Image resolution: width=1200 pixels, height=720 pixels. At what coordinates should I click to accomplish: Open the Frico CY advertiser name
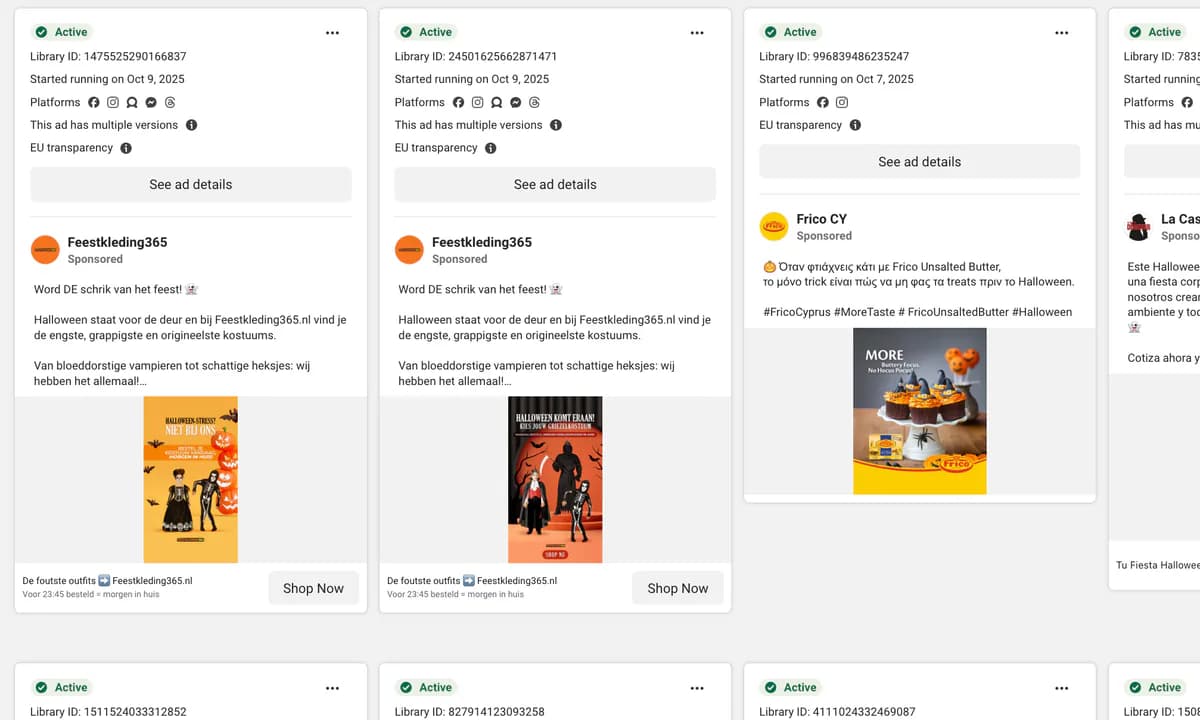(822, 219)
